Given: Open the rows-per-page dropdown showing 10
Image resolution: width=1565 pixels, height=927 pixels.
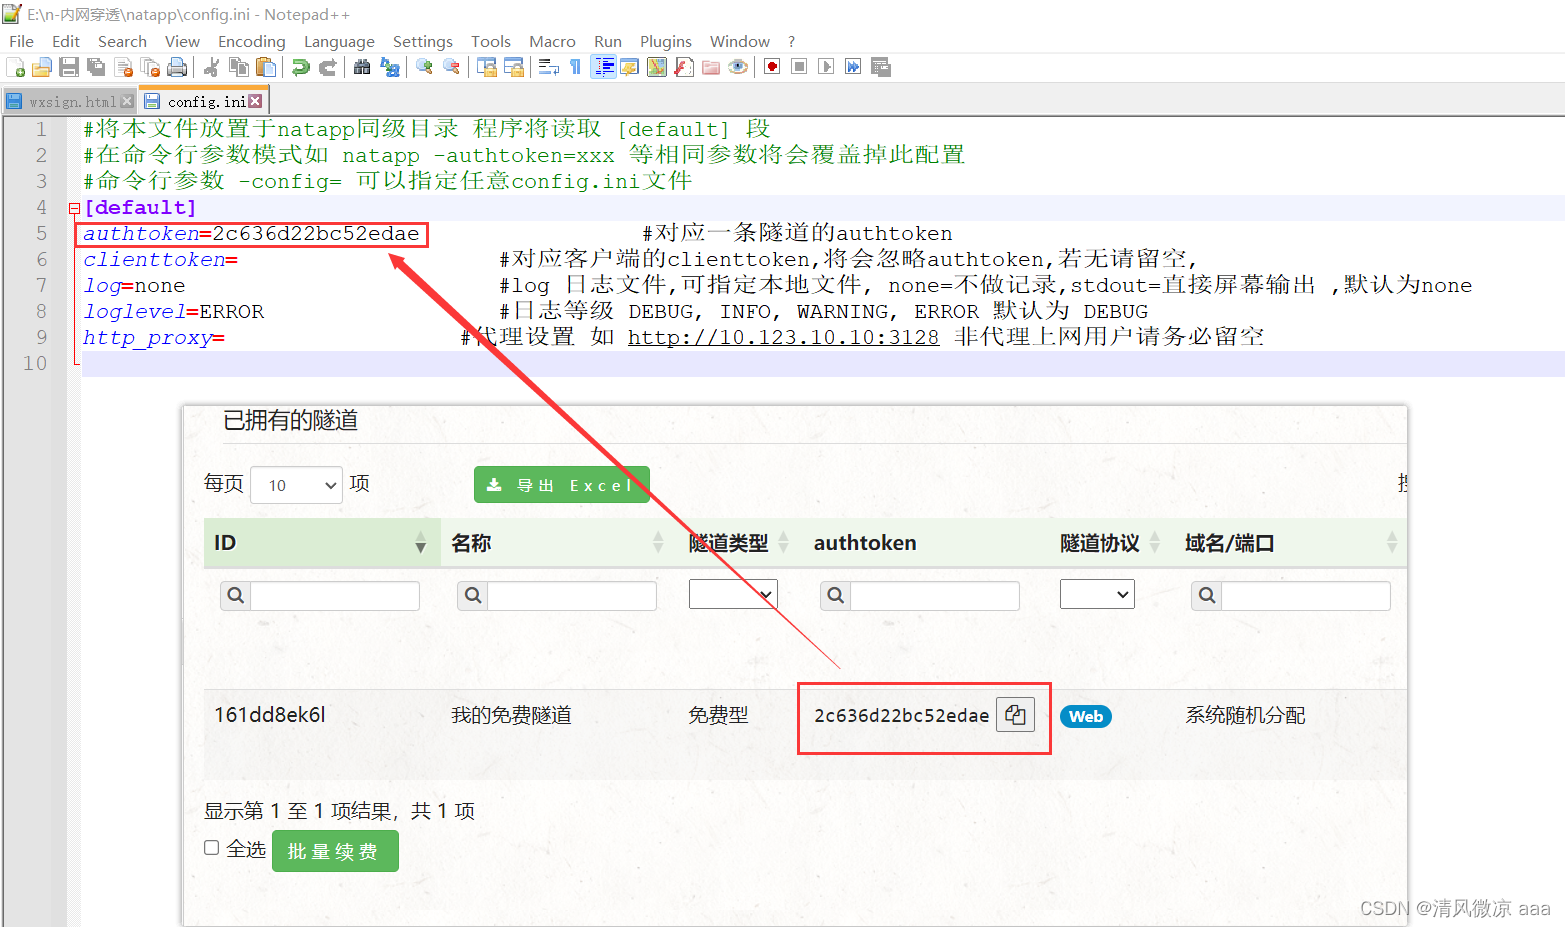Looking at the screenshot, I should click(x=296, y=485).
